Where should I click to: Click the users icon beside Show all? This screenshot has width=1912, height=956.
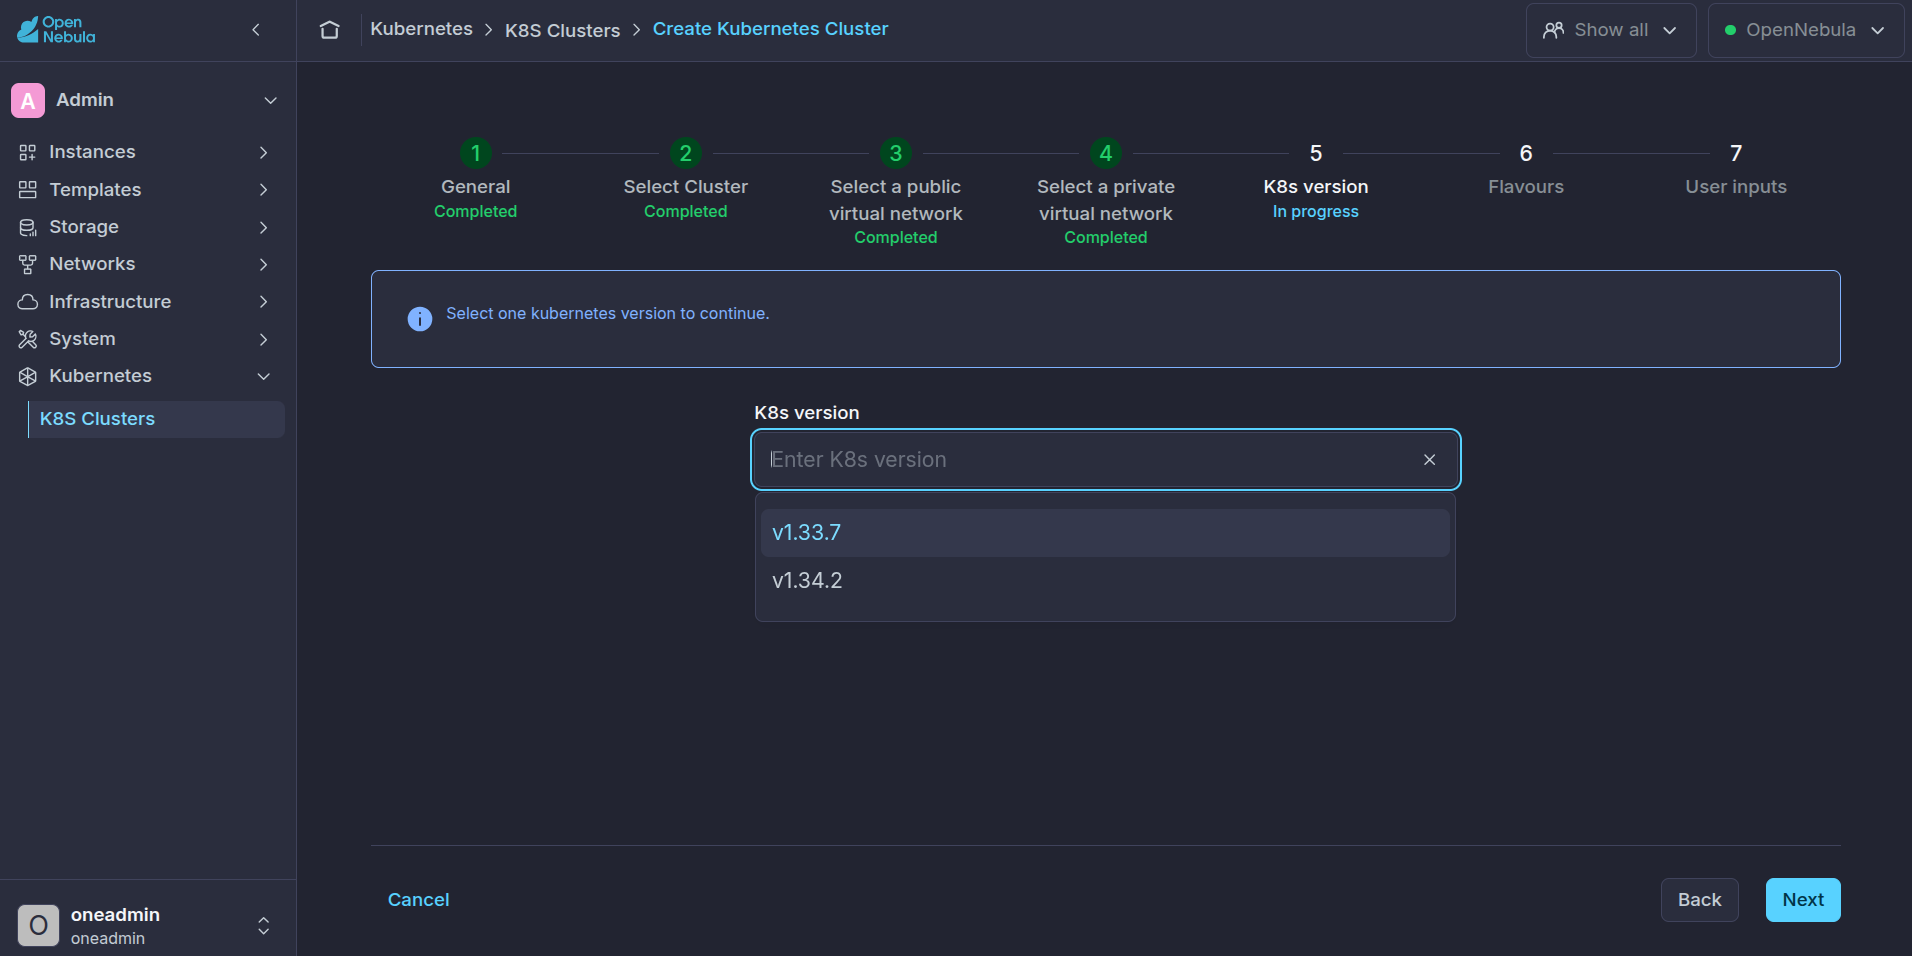click(x=1553, y=30)
